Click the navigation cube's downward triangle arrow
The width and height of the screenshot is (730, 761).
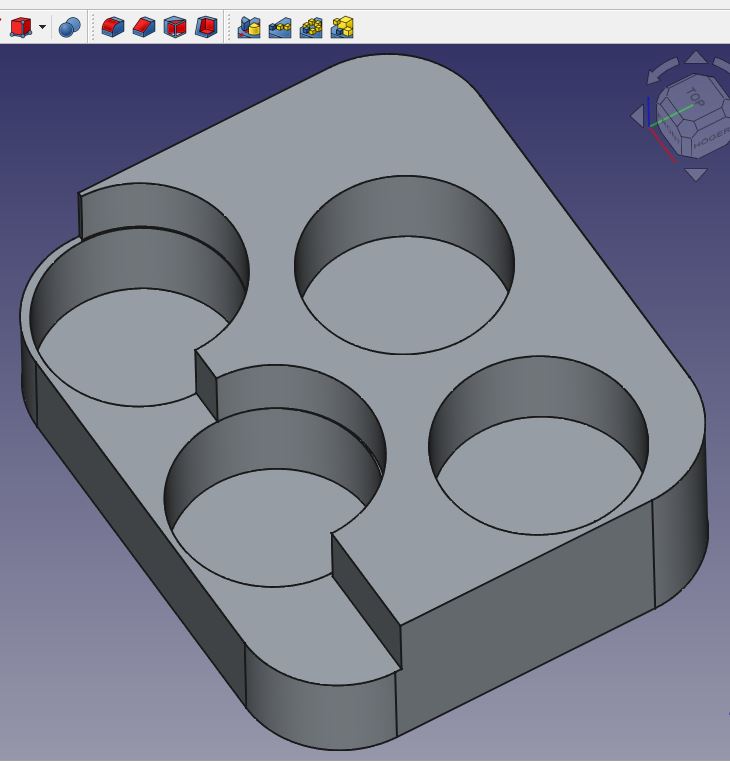(697, 175)
